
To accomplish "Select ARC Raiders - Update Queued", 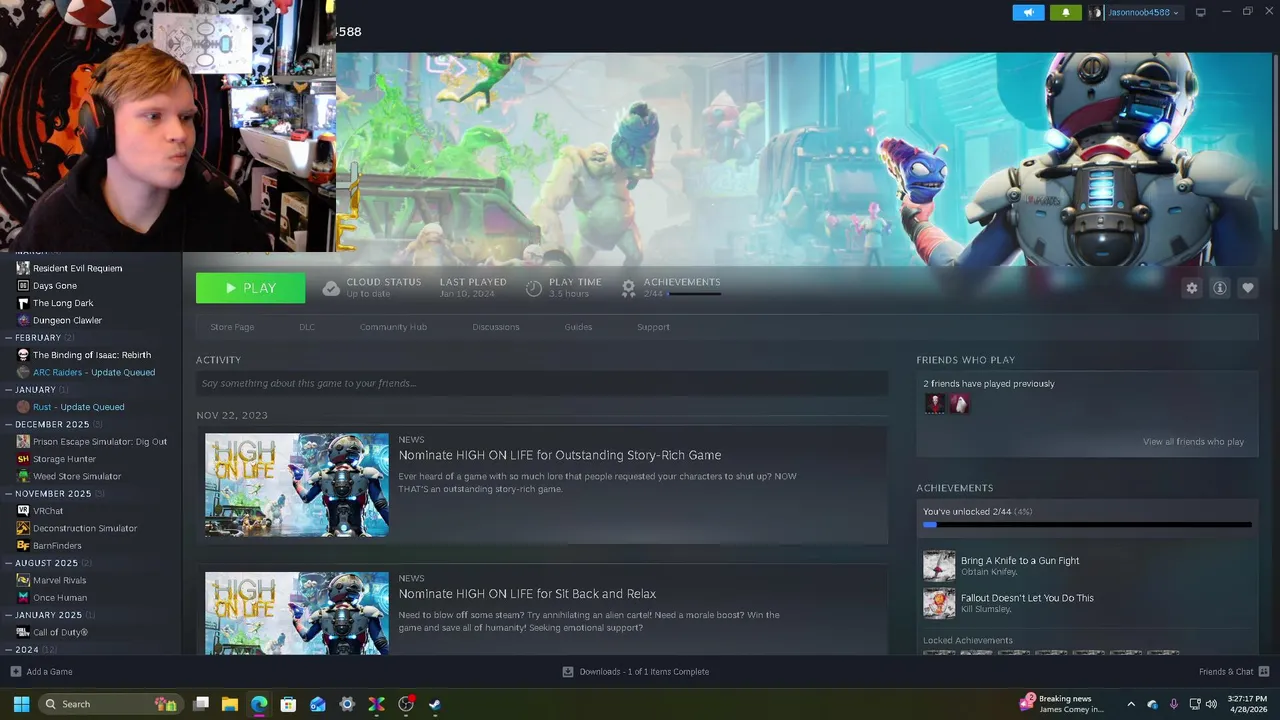I will [x=94, y=372].
